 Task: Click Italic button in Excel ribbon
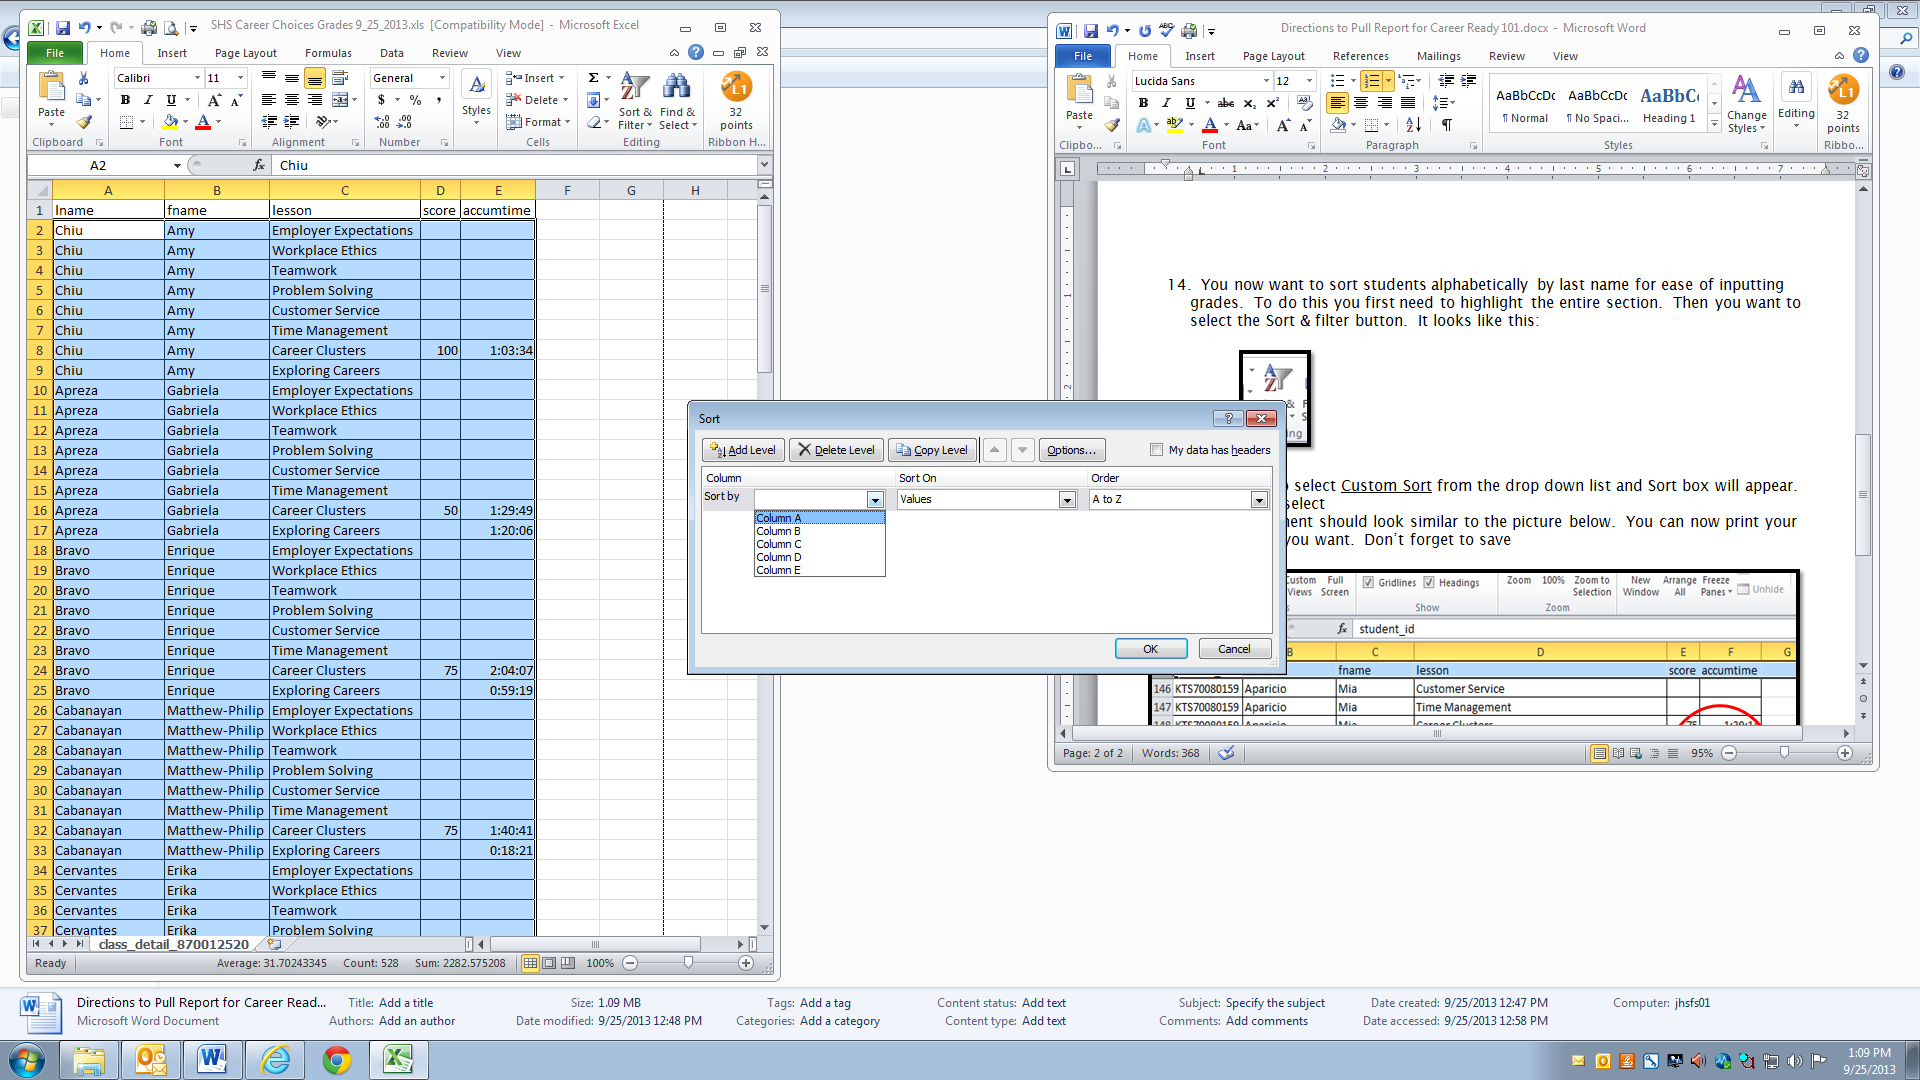148,100
